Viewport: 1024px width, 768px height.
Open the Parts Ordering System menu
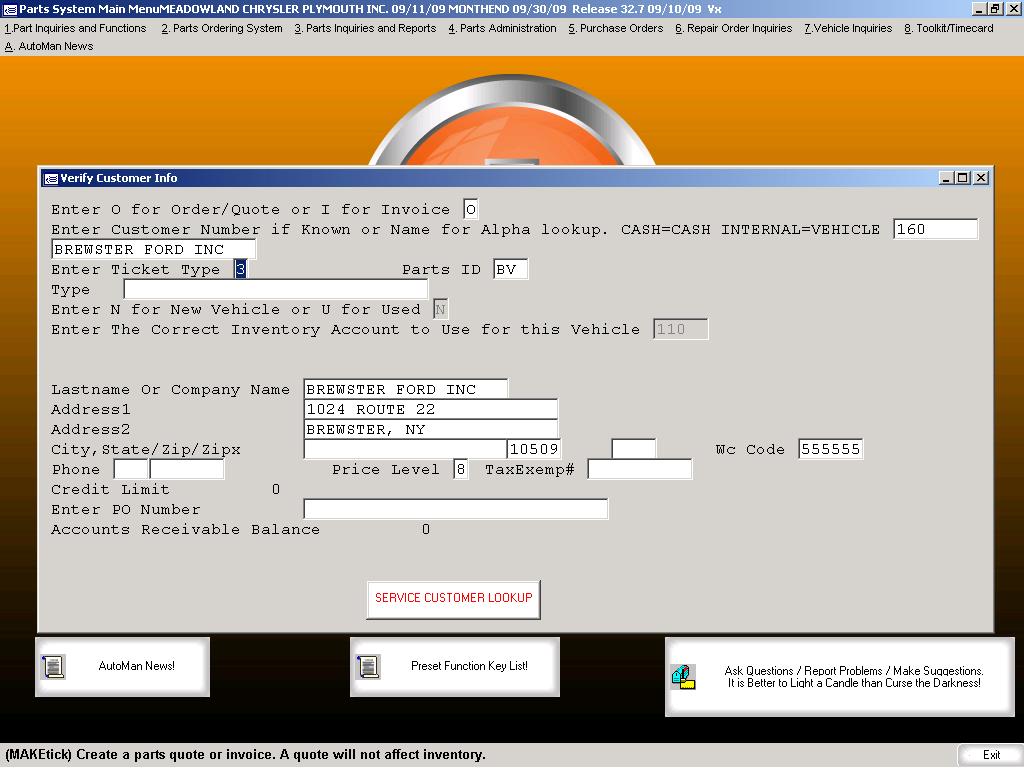click(x=222, y=28)
